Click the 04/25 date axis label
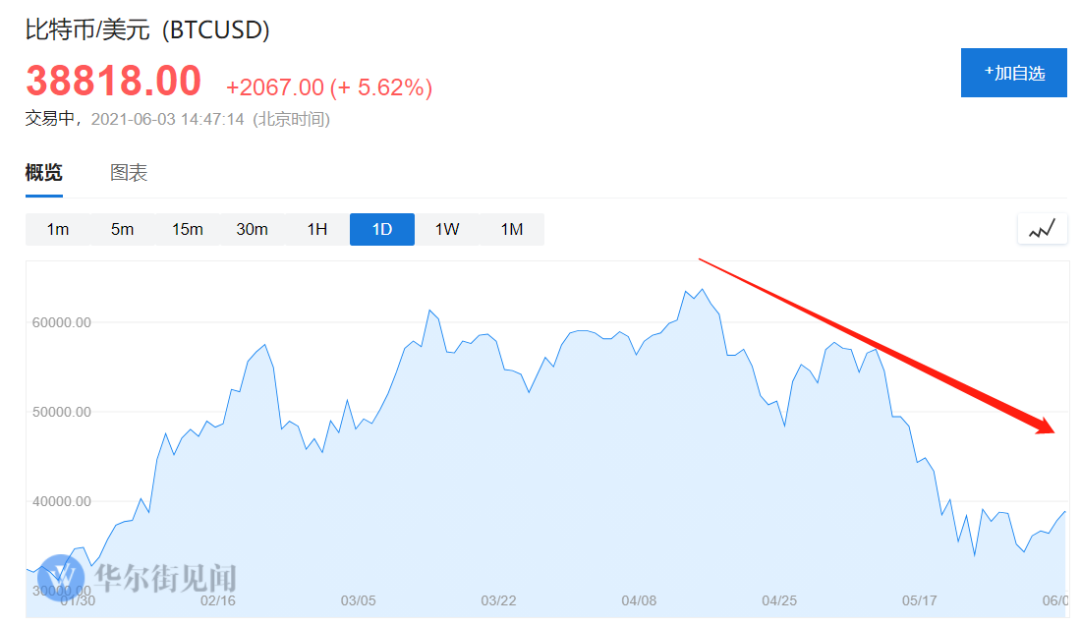 click(778, 601)
